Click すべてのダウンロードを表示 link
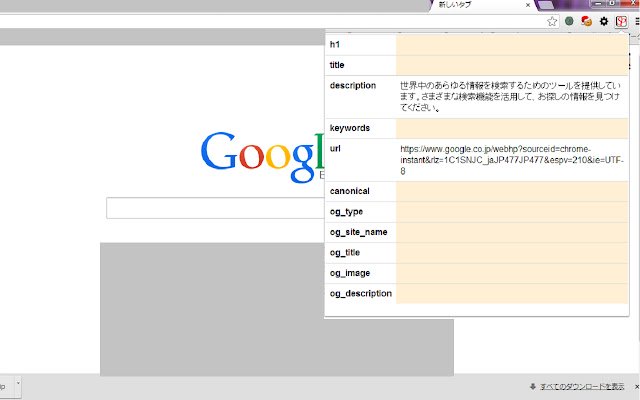640x400 pixels. [582, 387]
